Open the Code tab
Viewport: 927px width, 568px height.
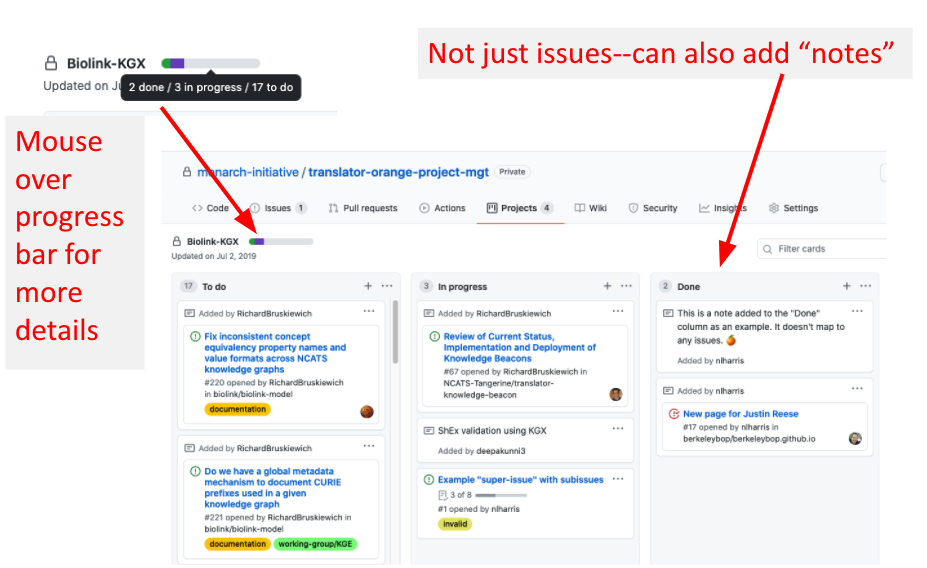click(210, 208)
